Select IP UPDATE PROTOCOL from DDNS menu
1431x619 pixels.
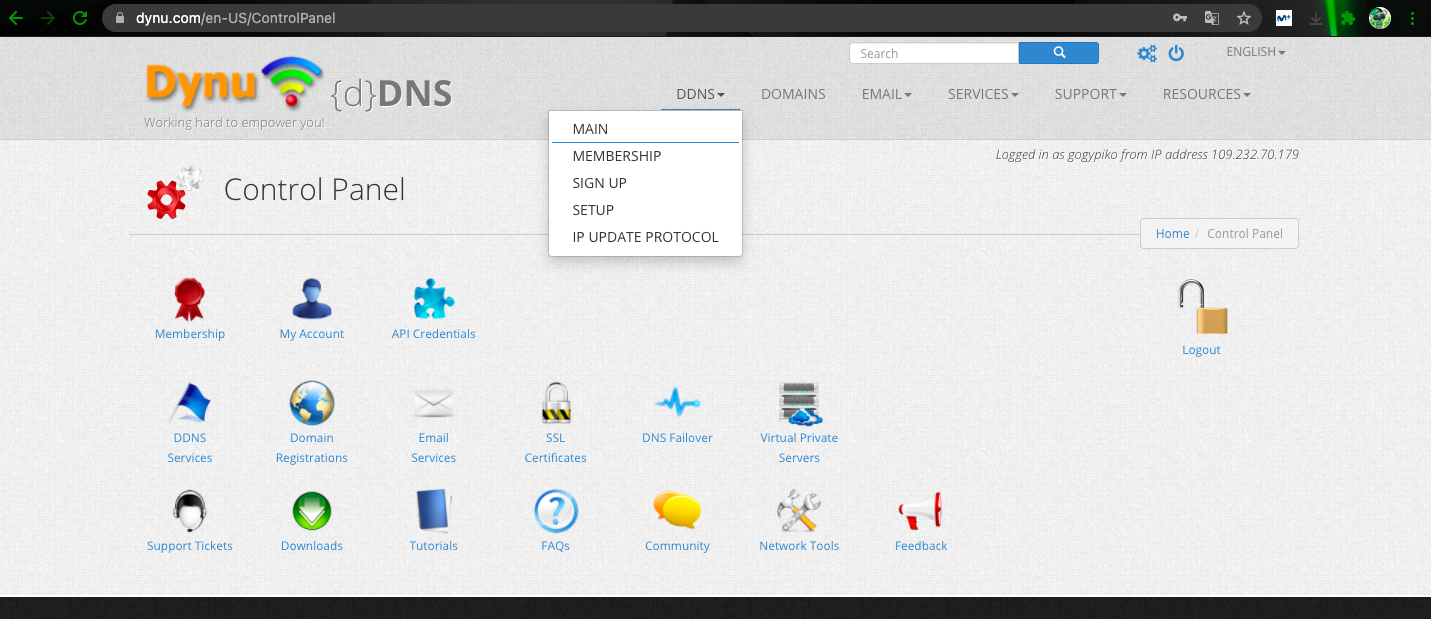pos(645,237)
